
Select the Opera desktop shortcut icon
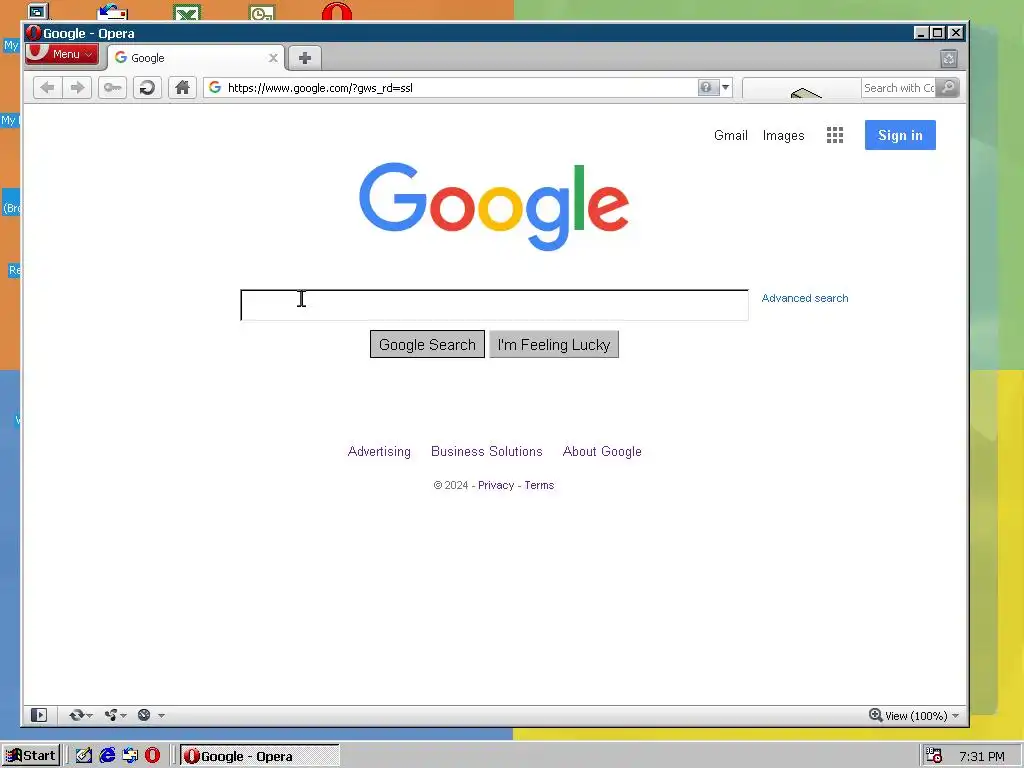(x=337, y=11)
